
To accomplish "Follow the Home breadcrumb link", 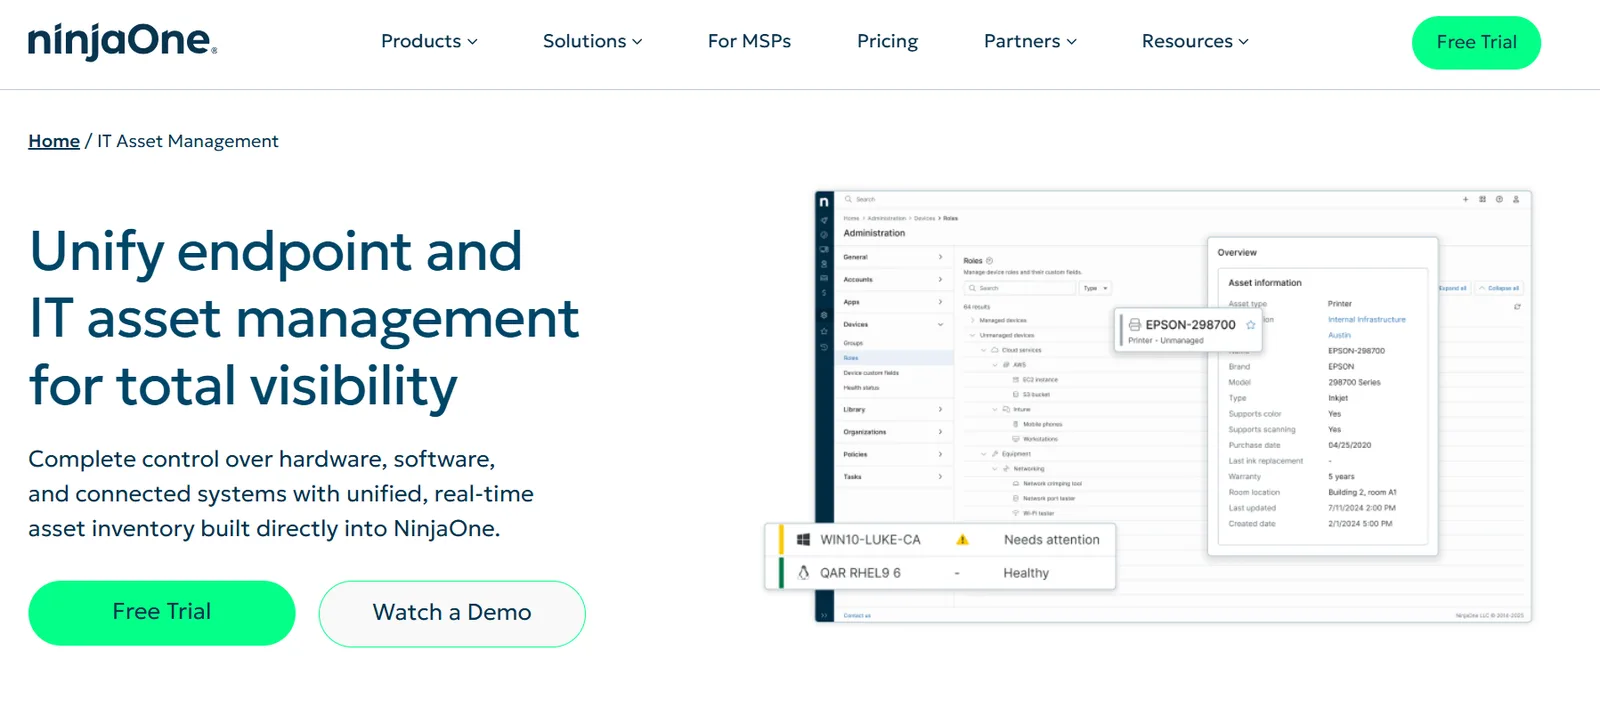I will 54,141.
